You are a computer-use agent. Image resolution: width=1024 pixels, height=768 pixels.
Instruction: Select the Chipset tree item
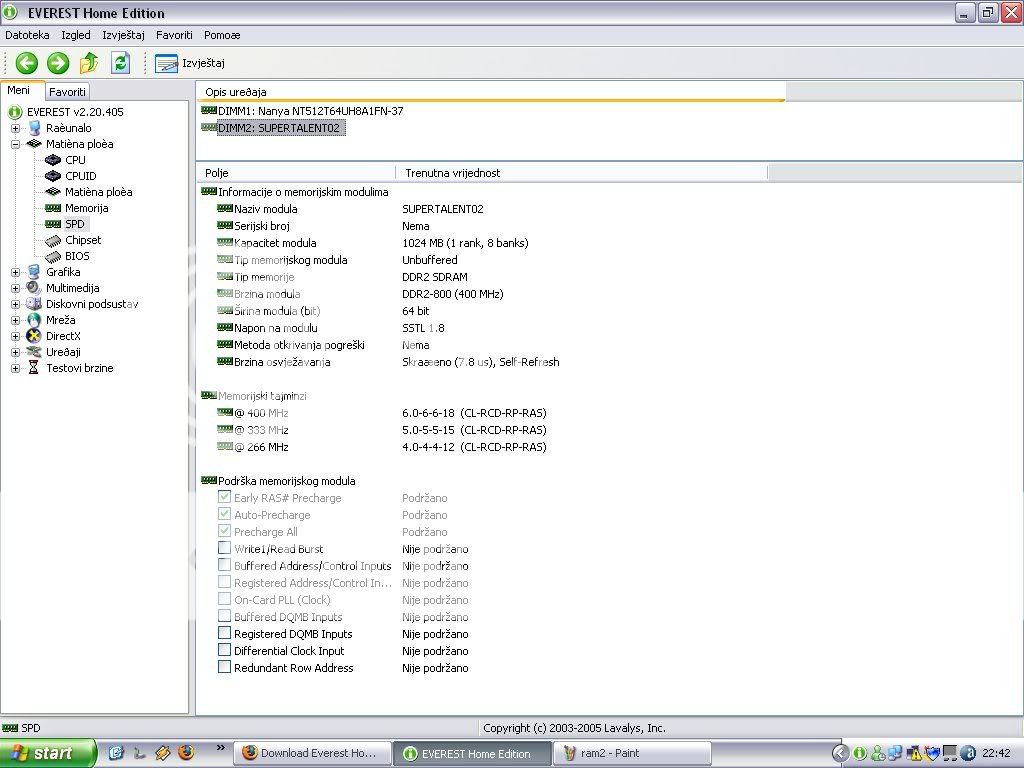[x=83, y=240]
